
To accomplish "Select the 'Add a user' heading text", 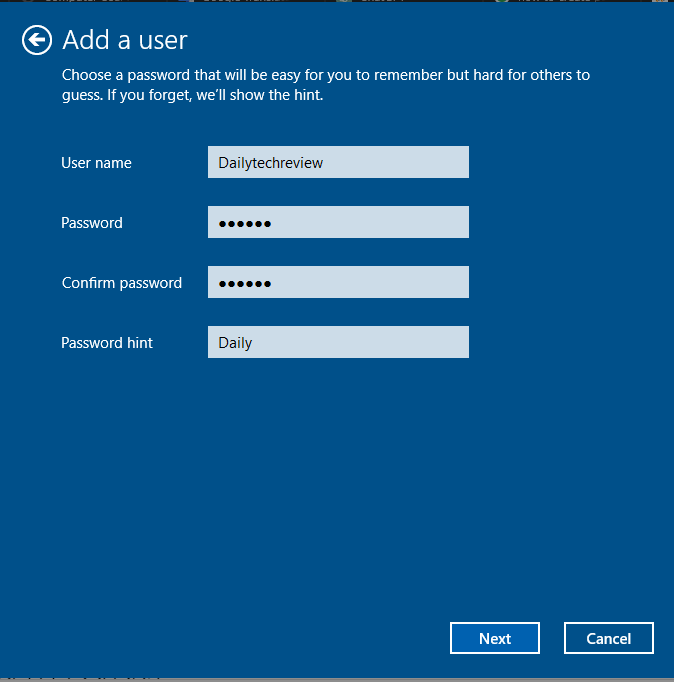I will 125,40.
